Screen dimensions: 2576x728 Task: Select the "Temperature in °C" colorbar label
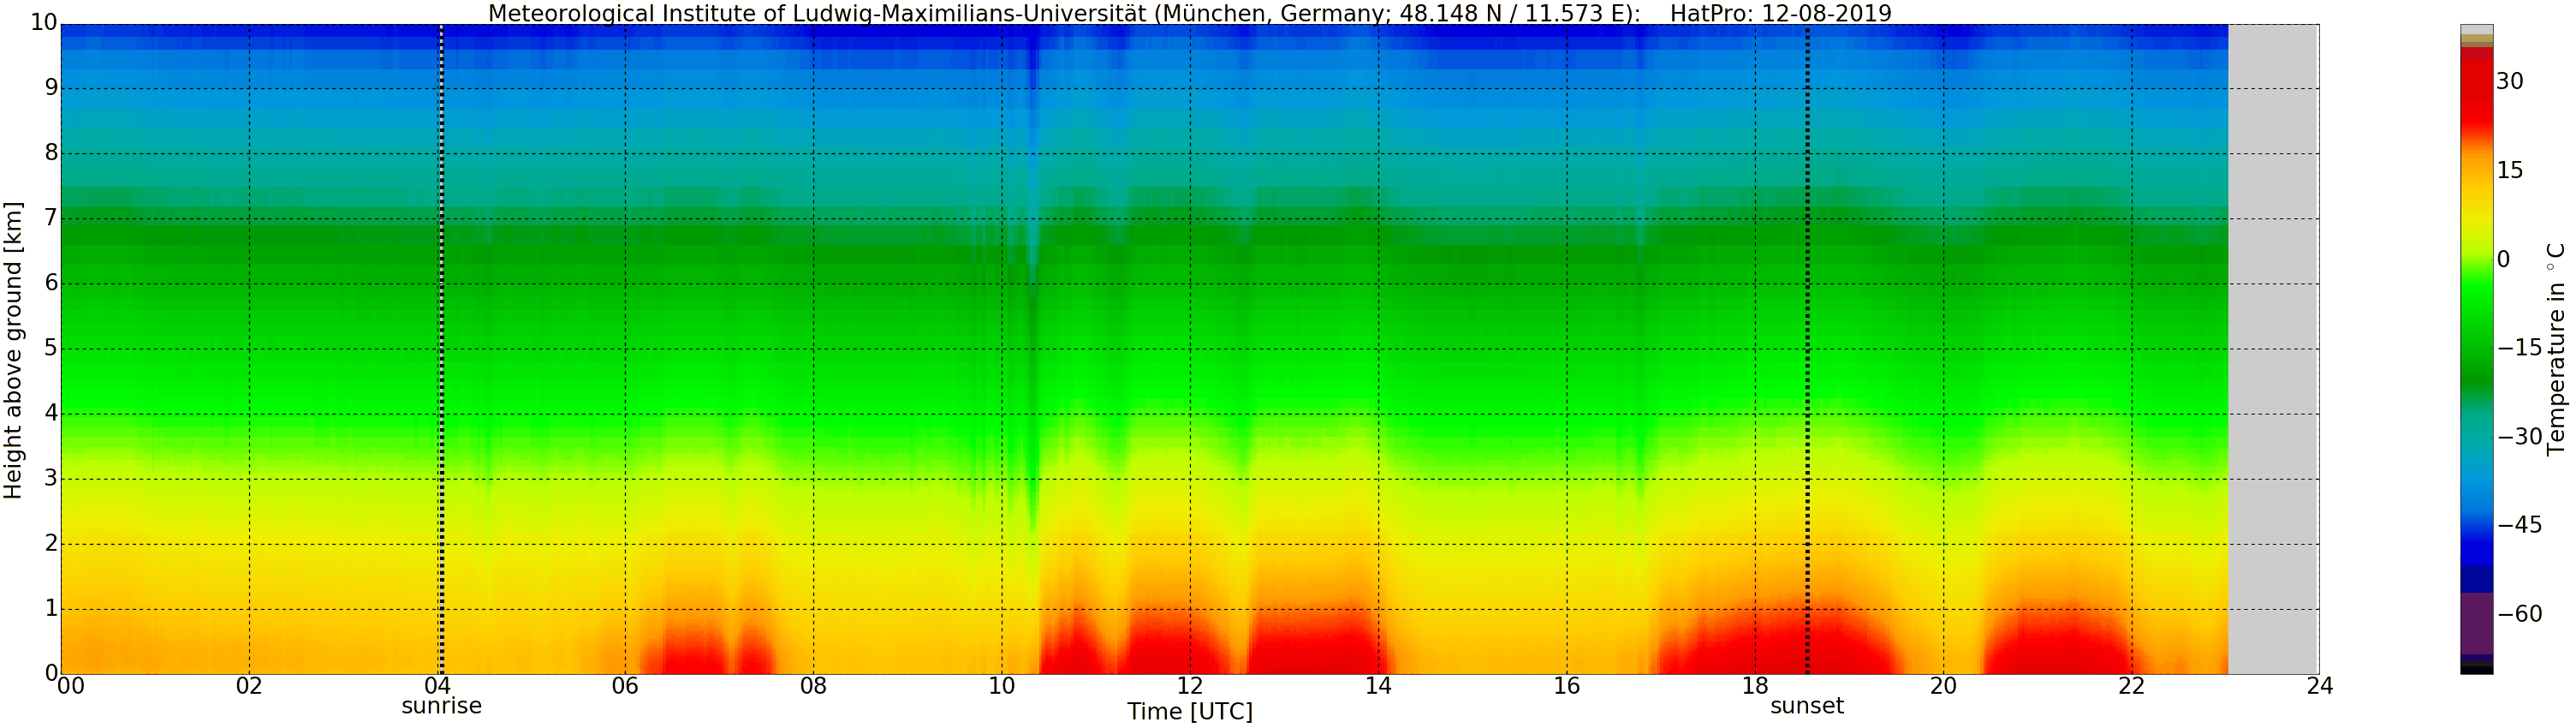click(2556, 348)
